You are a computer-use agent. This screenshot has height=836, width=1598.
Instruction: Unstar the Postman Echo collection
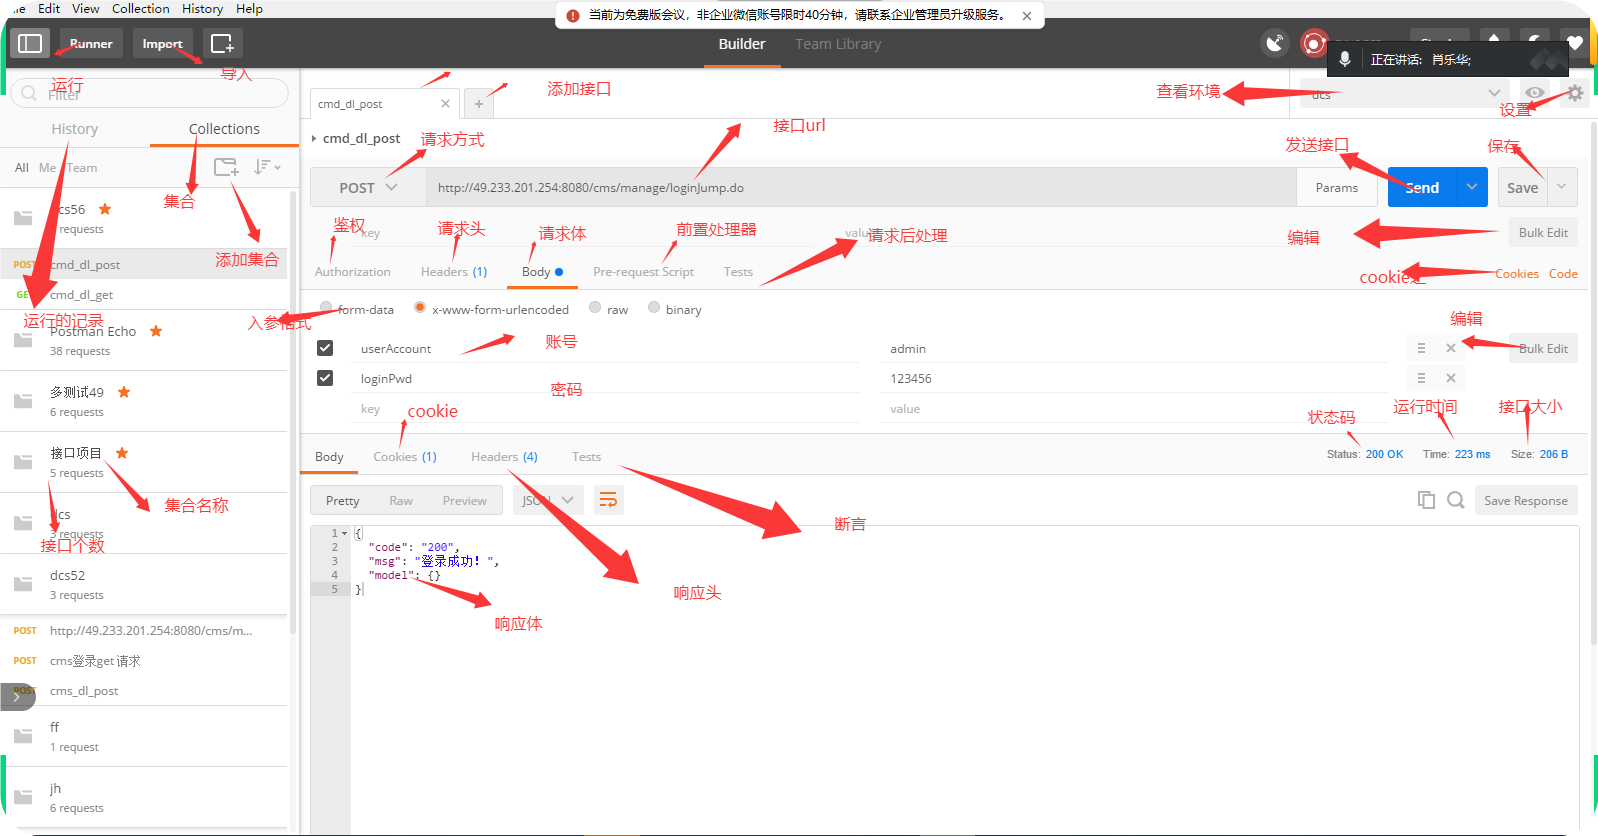point(156,331)
